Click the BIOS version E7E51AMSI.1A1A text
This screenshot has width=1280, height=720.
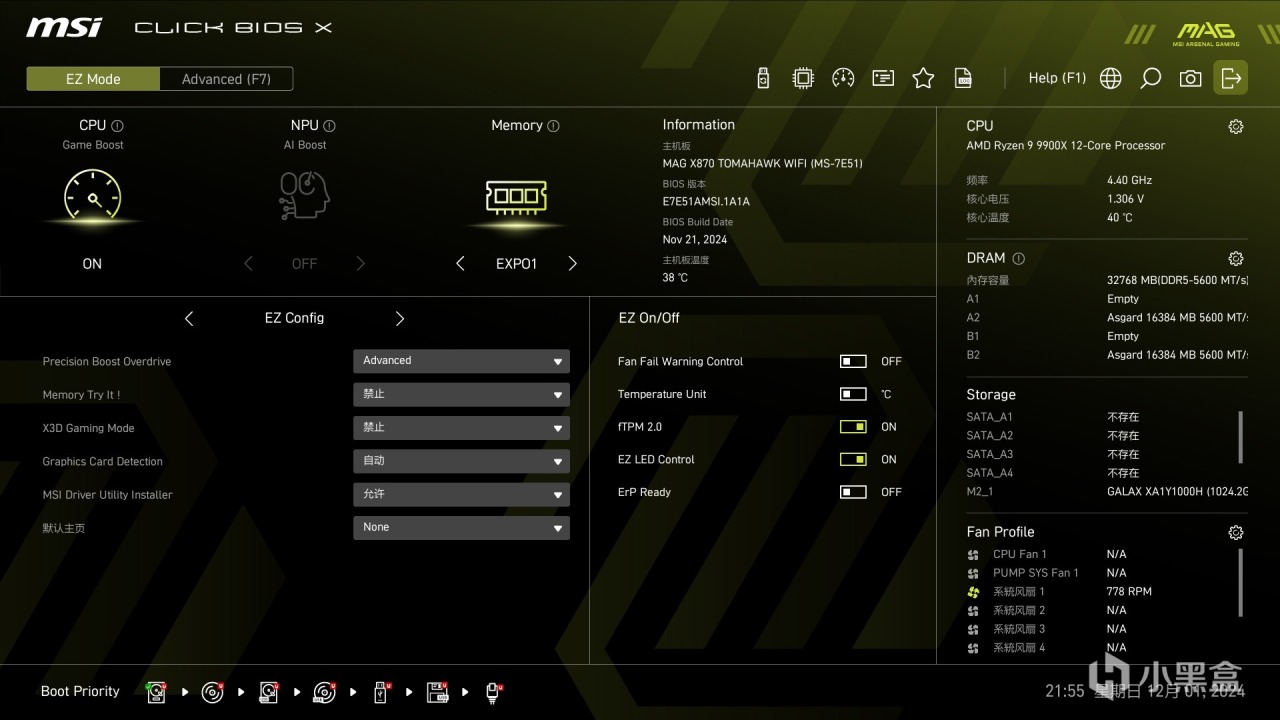(x=706, y=201)
